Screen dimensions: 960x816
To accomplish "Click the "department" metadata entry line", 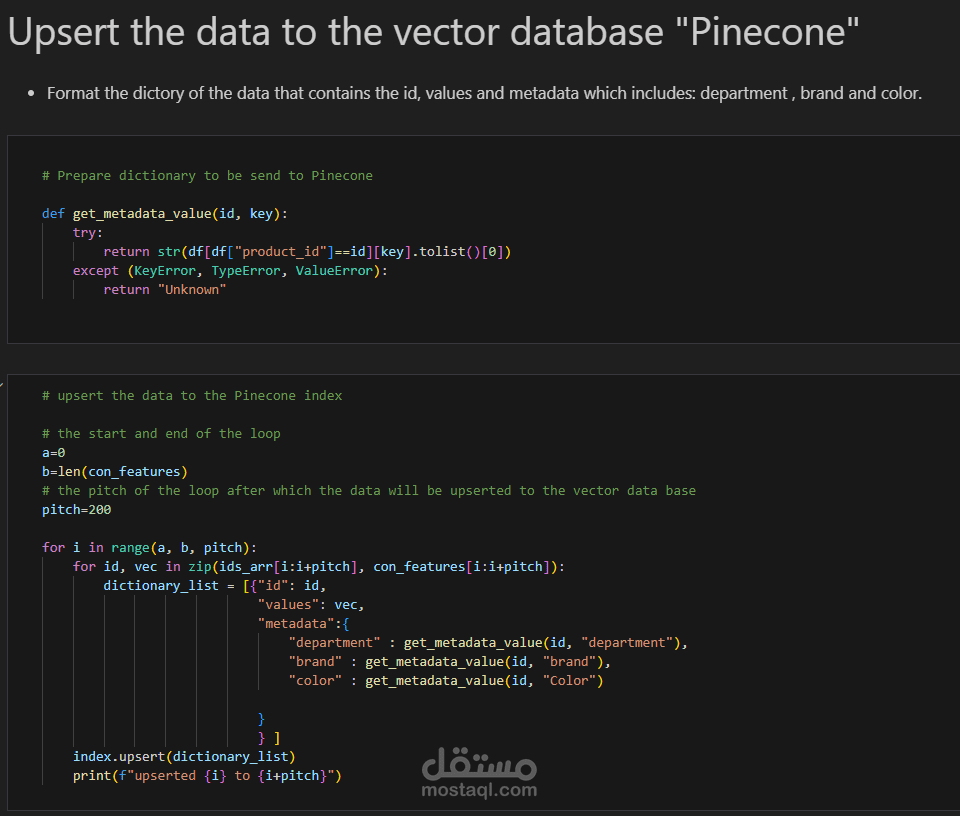I will 487,643.
